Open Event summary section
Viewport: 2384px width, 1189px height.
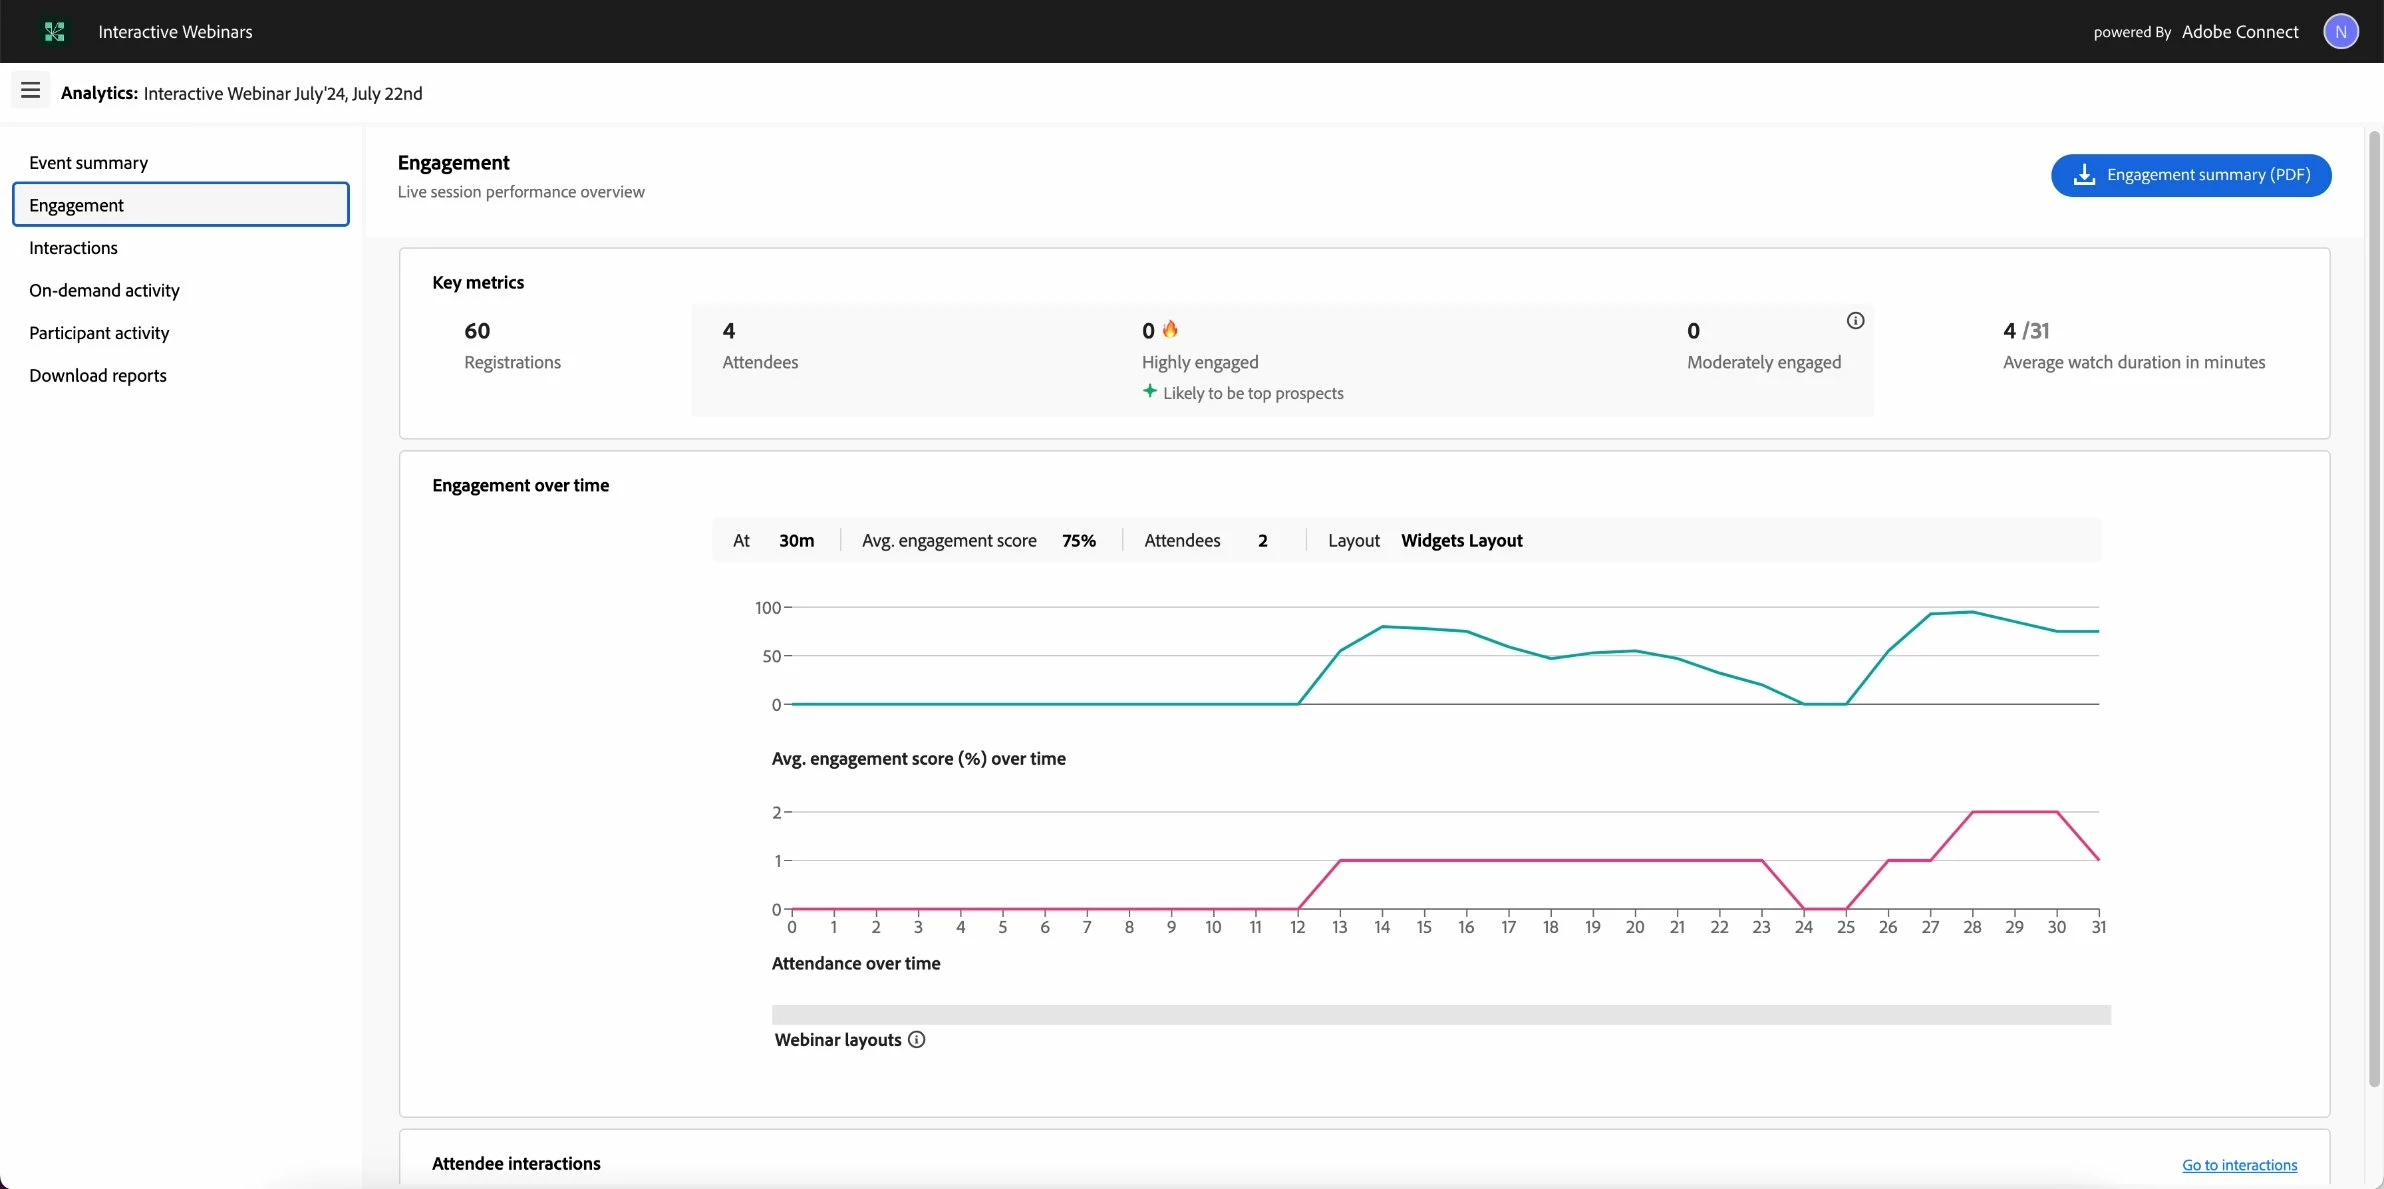click(89, 163)
